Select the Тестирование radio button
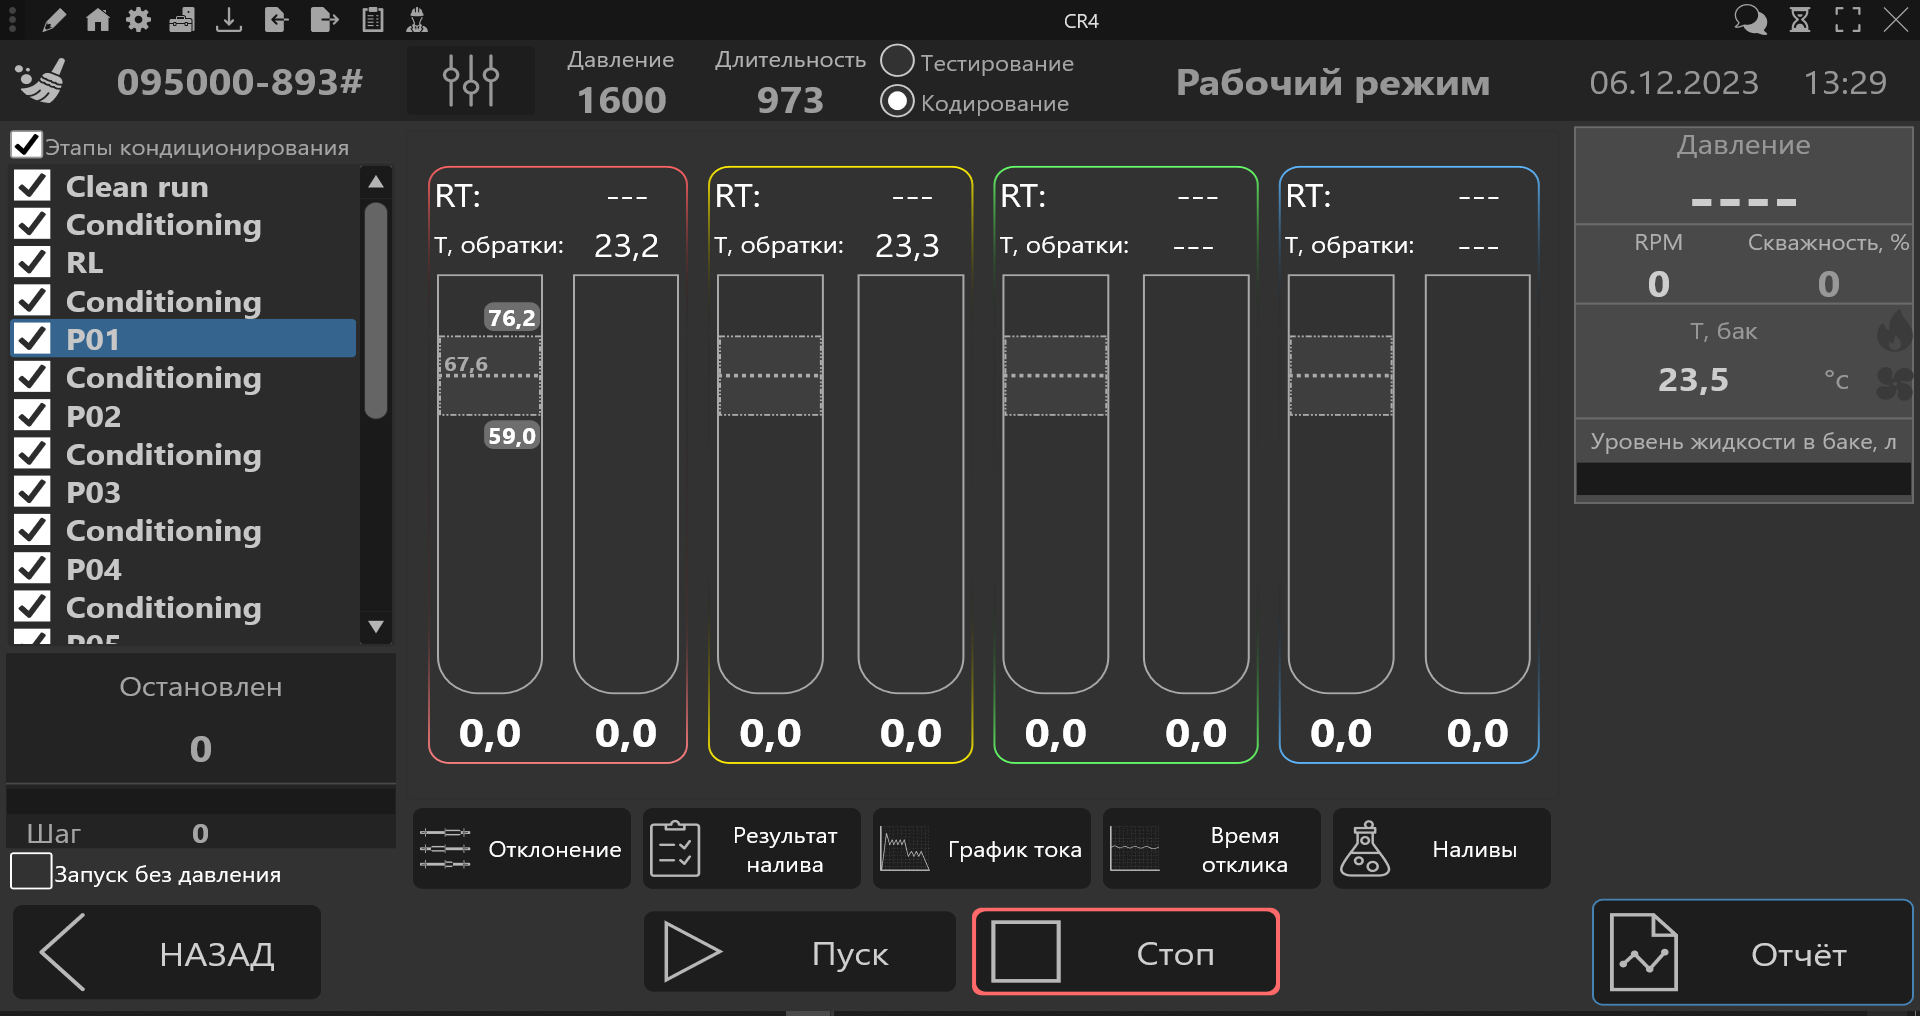This screenshot has height=1016, width=1920. 897,61
